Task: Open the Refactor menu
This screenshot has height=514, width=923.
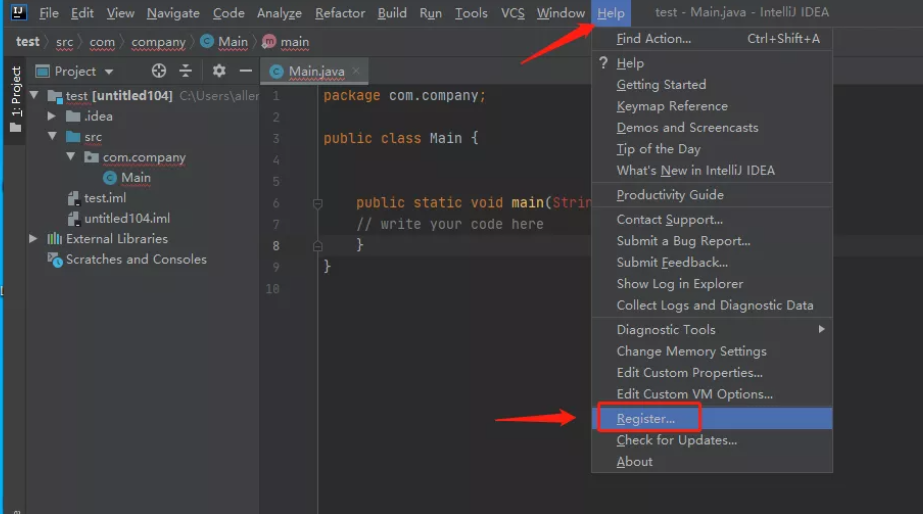Action: point(340,13)
